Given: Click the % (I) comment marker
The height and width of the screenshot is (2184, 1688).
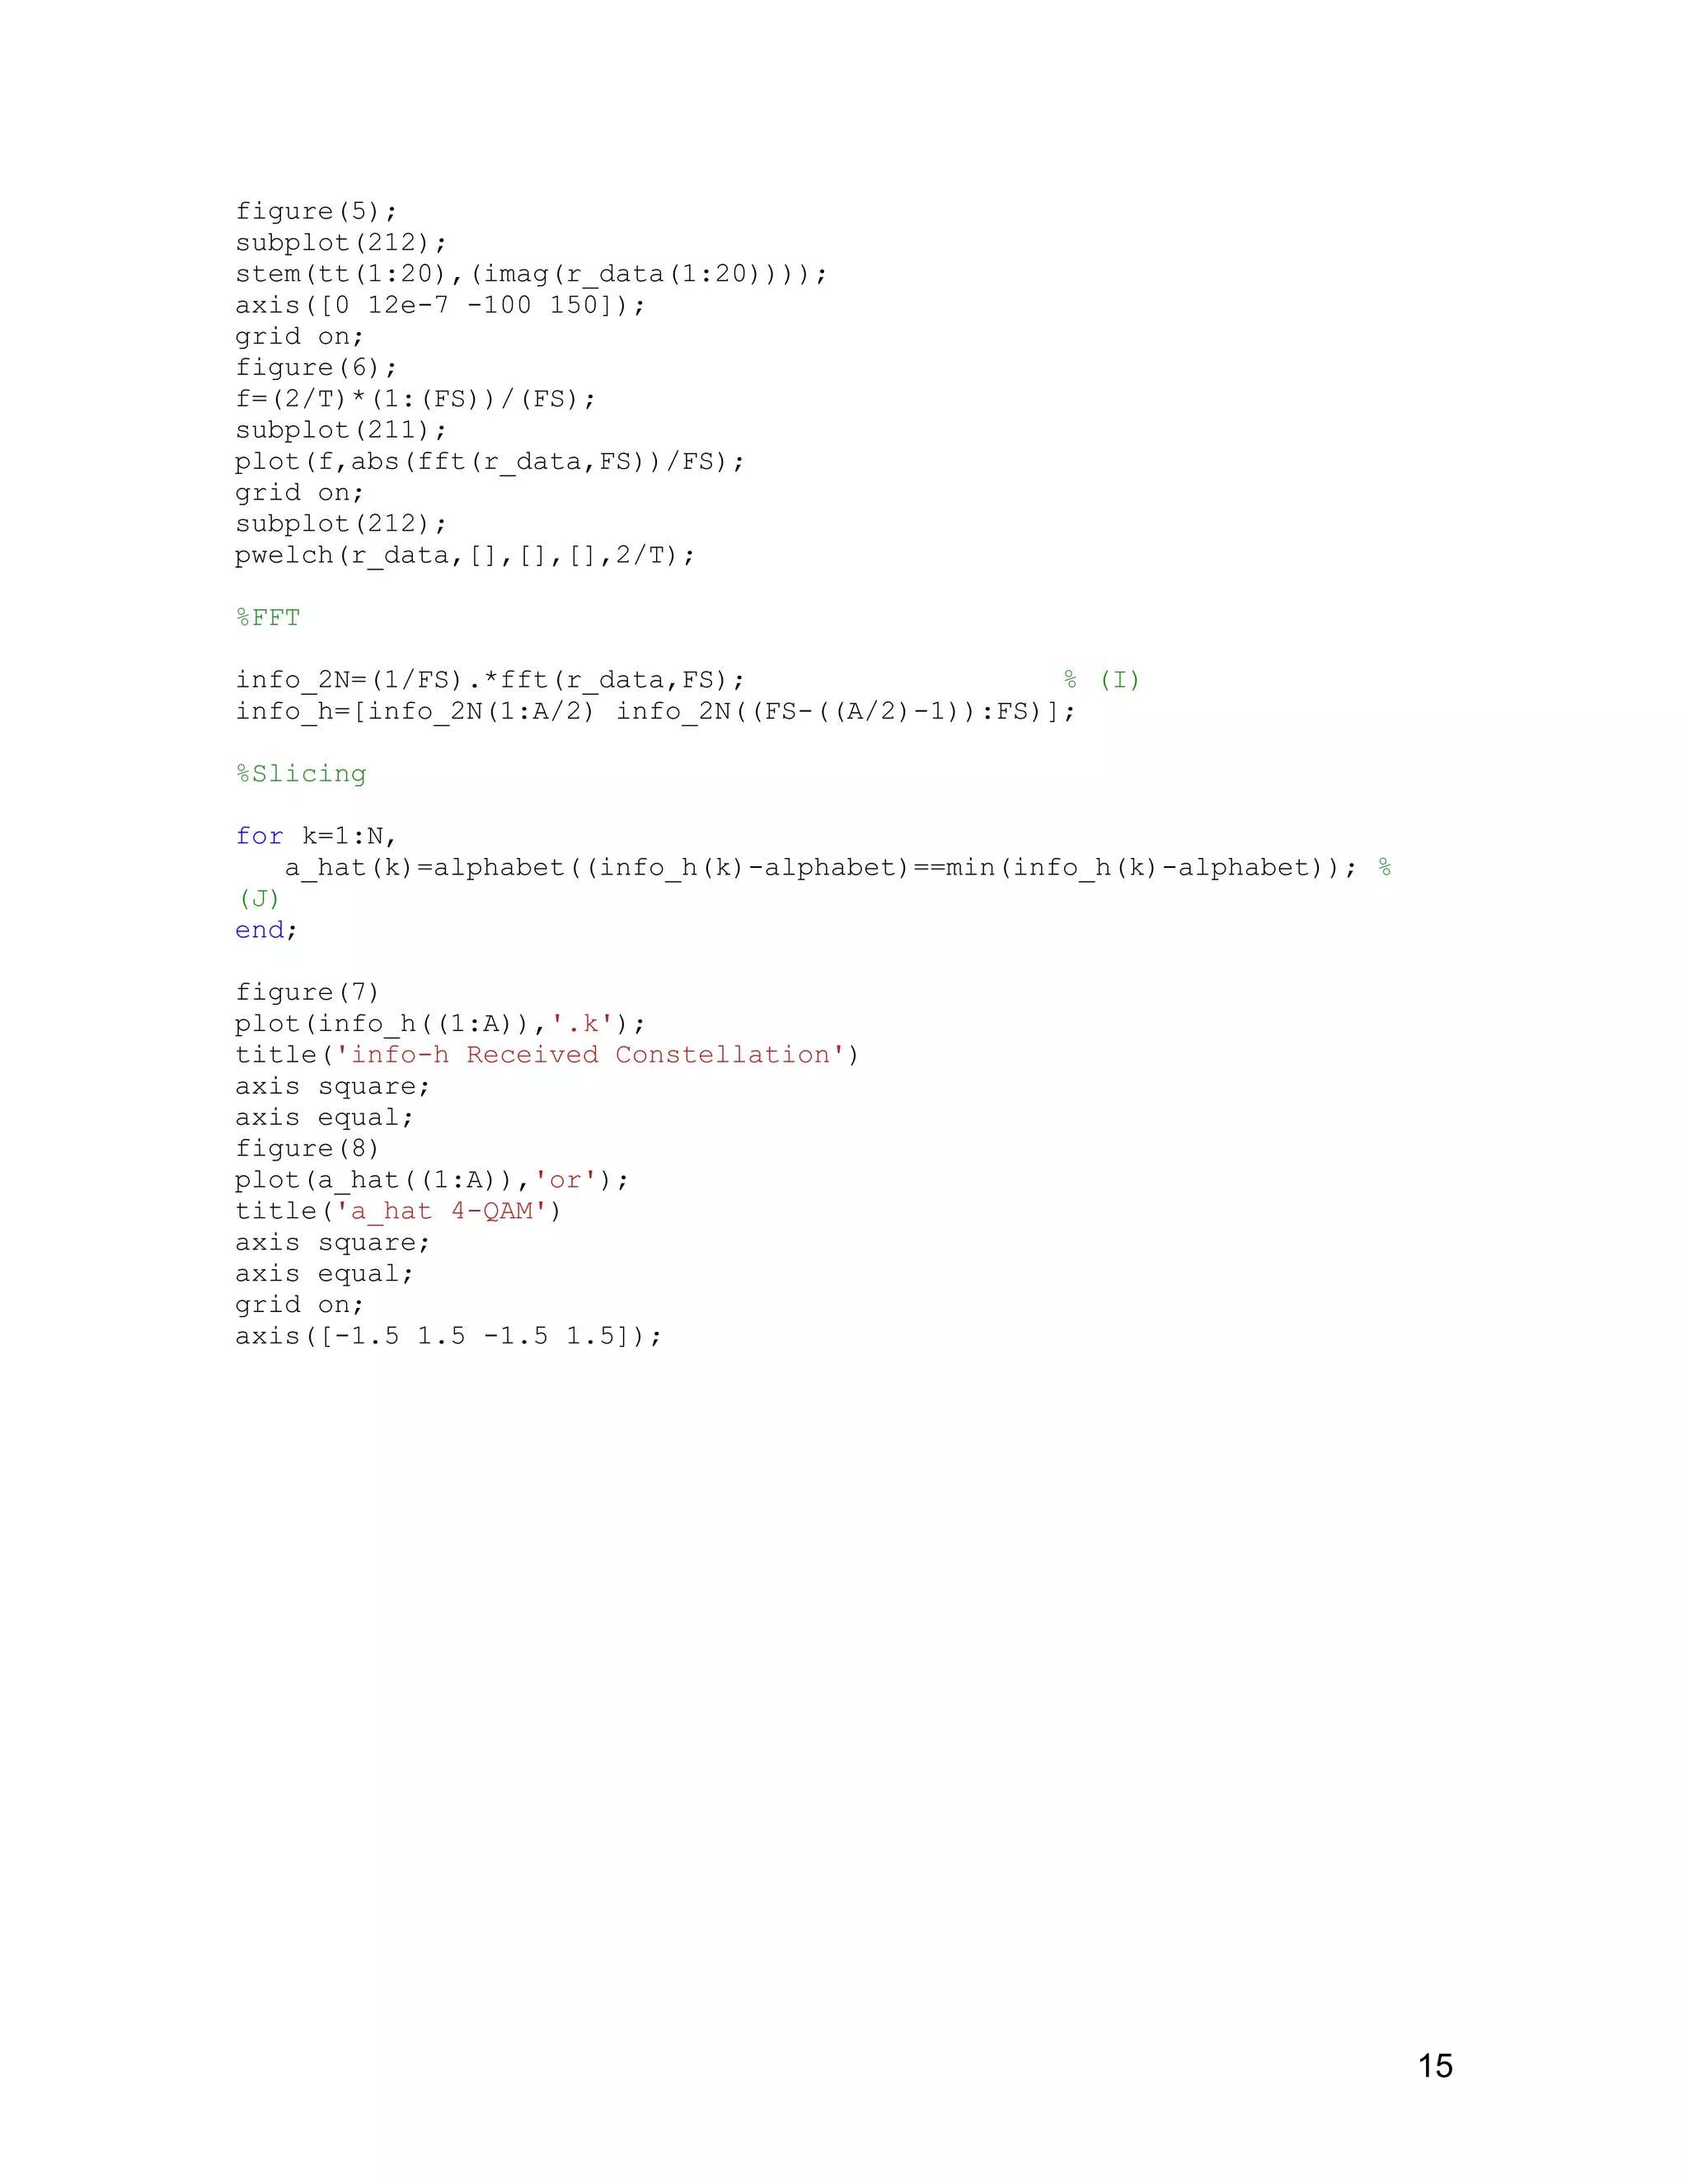Looking at the screenshot, I should pyautogui.click(x=1102, y=680).
